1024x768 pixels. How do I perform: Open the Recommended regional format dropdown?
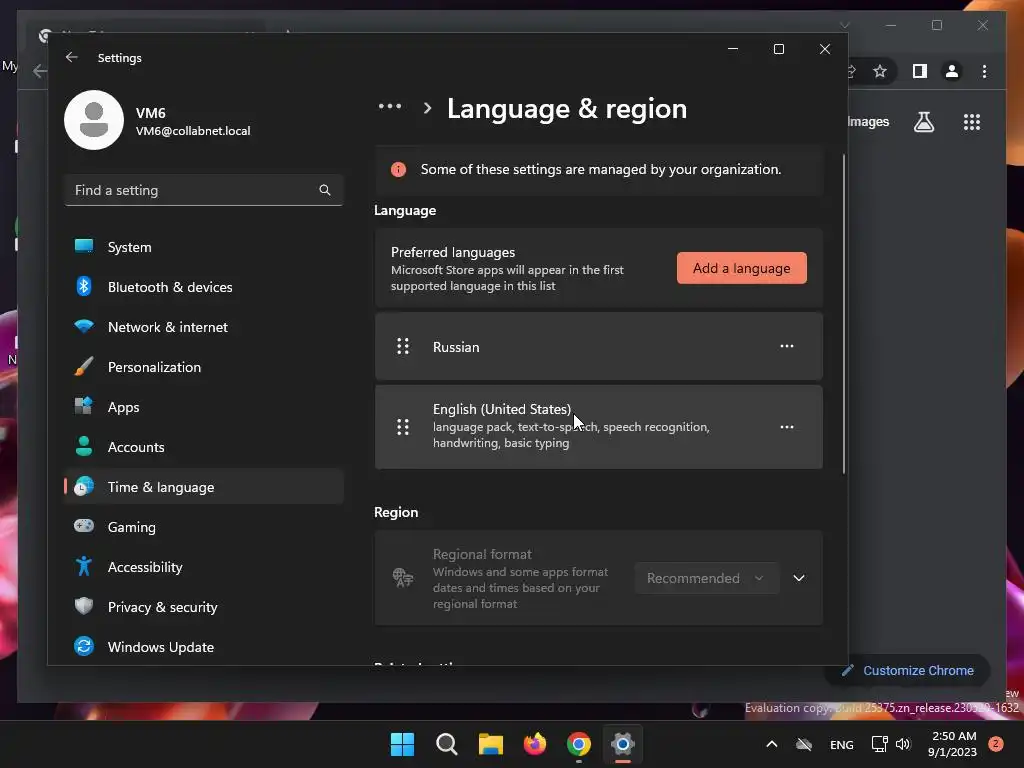706,578
